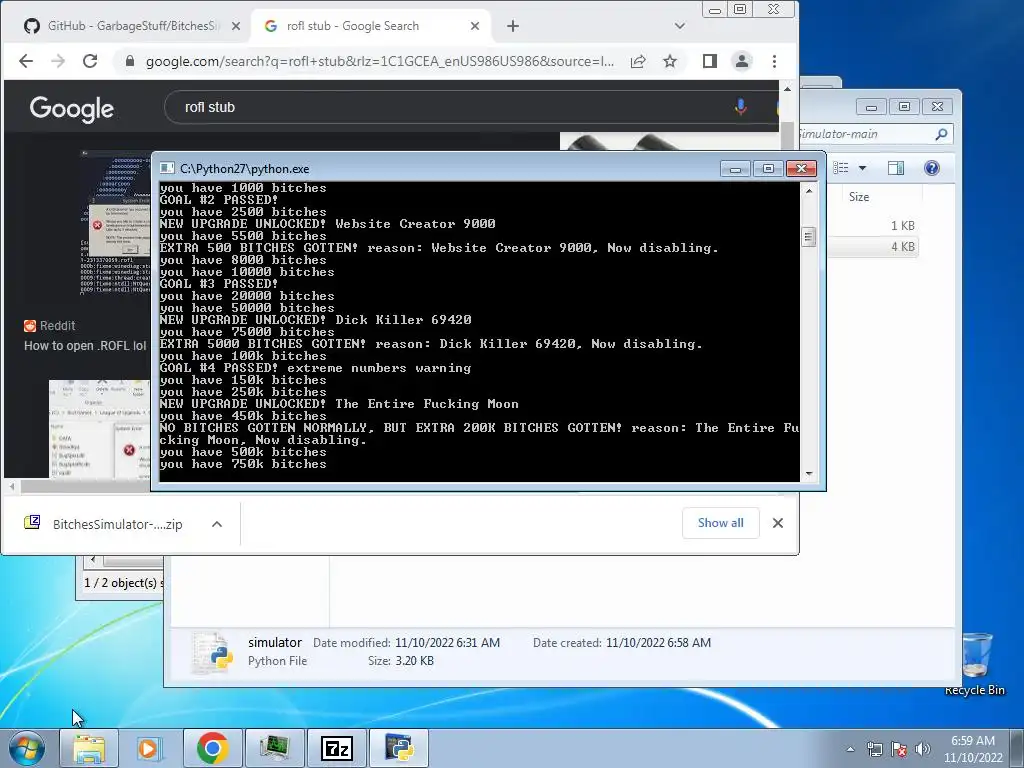Toggle Chrome side panel
1024x768 pixels.
[x=710, y=61]
